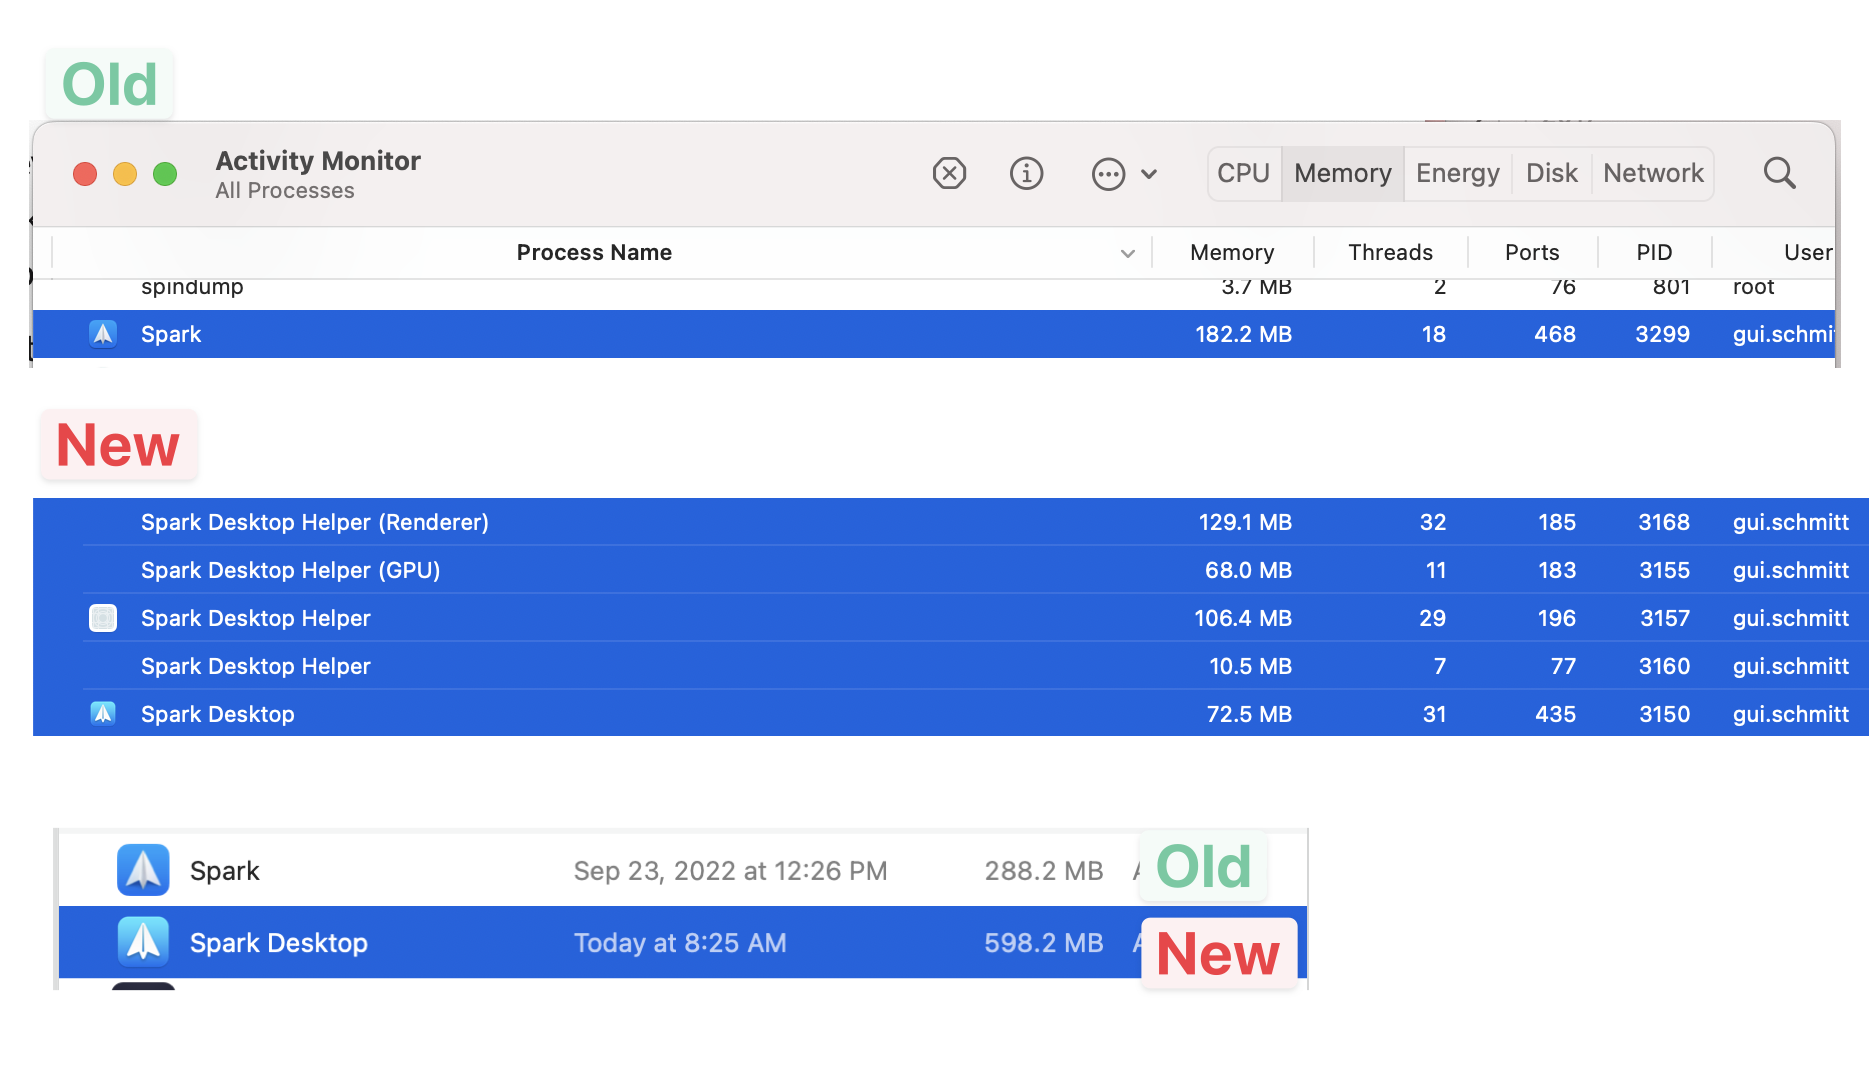The width and height of the screenshot is (1869, 1072).
Task: Select Spark Desktop Helper with 10.5 MB
Action: point(951,666)
